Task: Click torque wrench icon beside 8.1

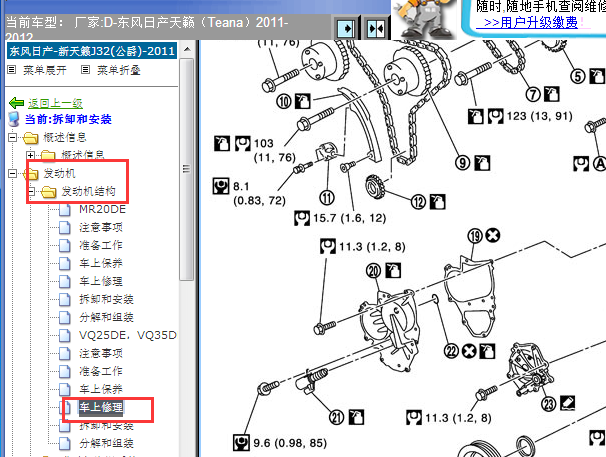Action: tap(221, 186)
